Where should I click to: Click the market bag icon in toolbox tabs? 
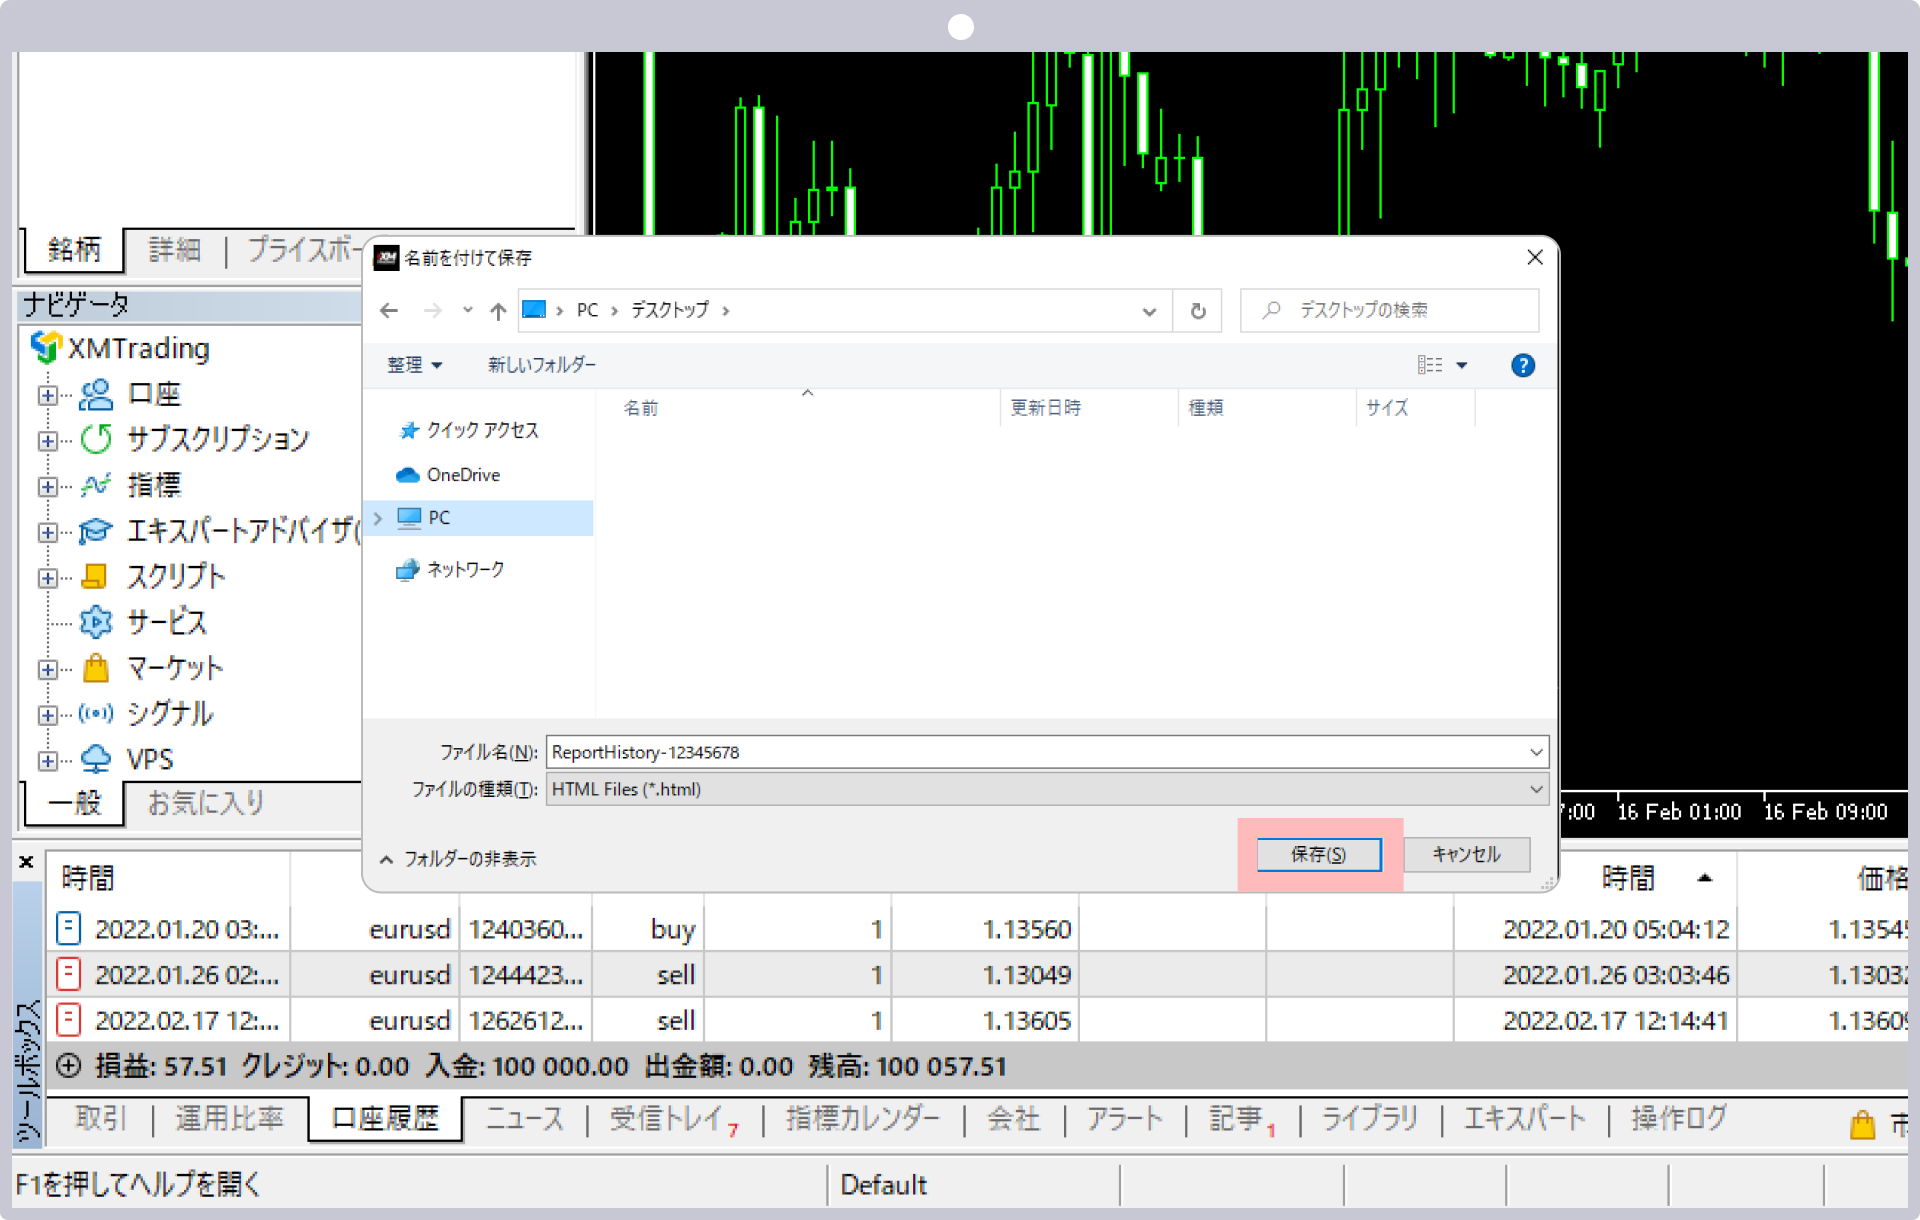(x=1862, y=1125)
